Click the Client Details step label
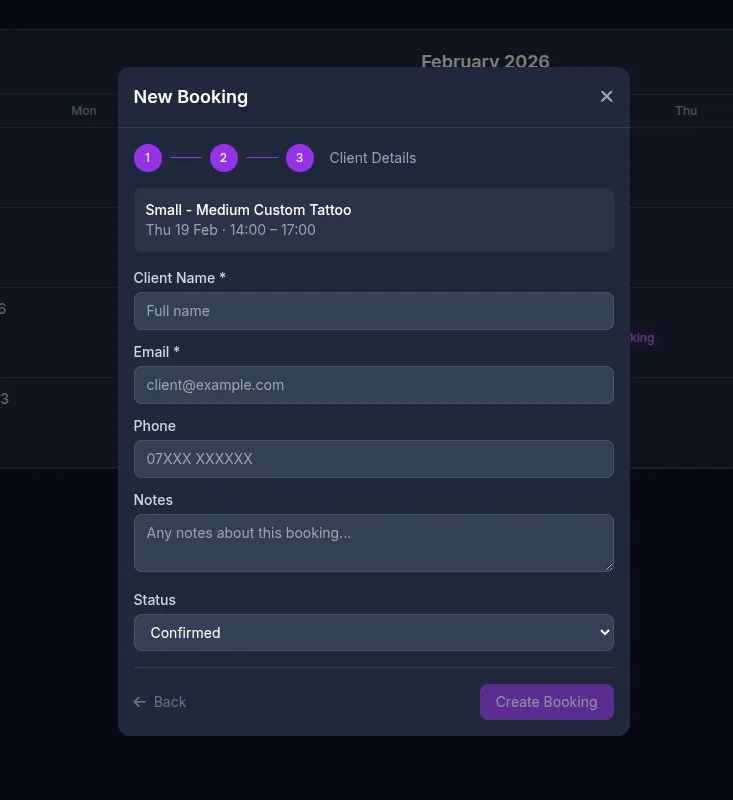Image resolution: width=733 pixels, height=800 pixels. (372, 158)
